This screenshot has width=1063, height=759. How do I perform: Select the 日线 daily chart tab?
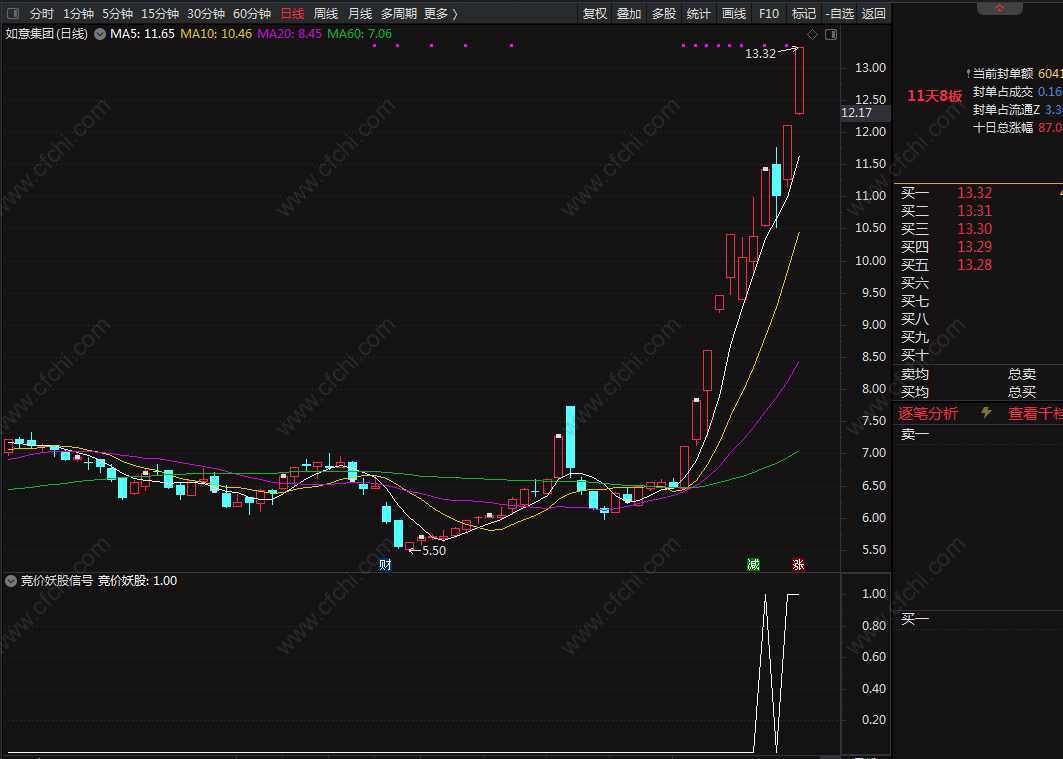click(293, 14)
